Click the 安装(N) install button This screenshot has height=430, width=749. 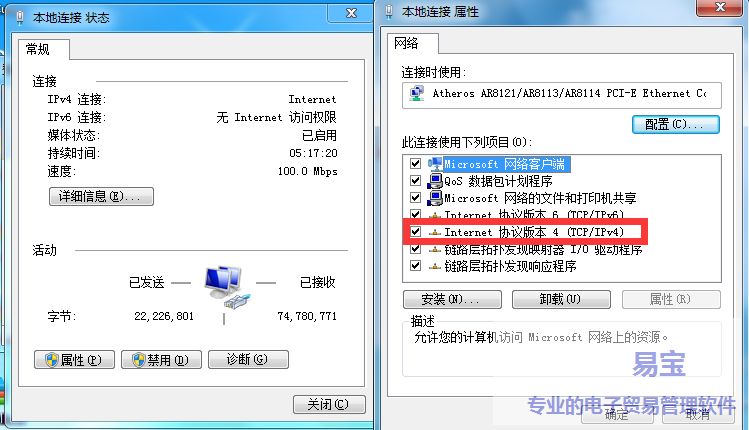point(452,300)
